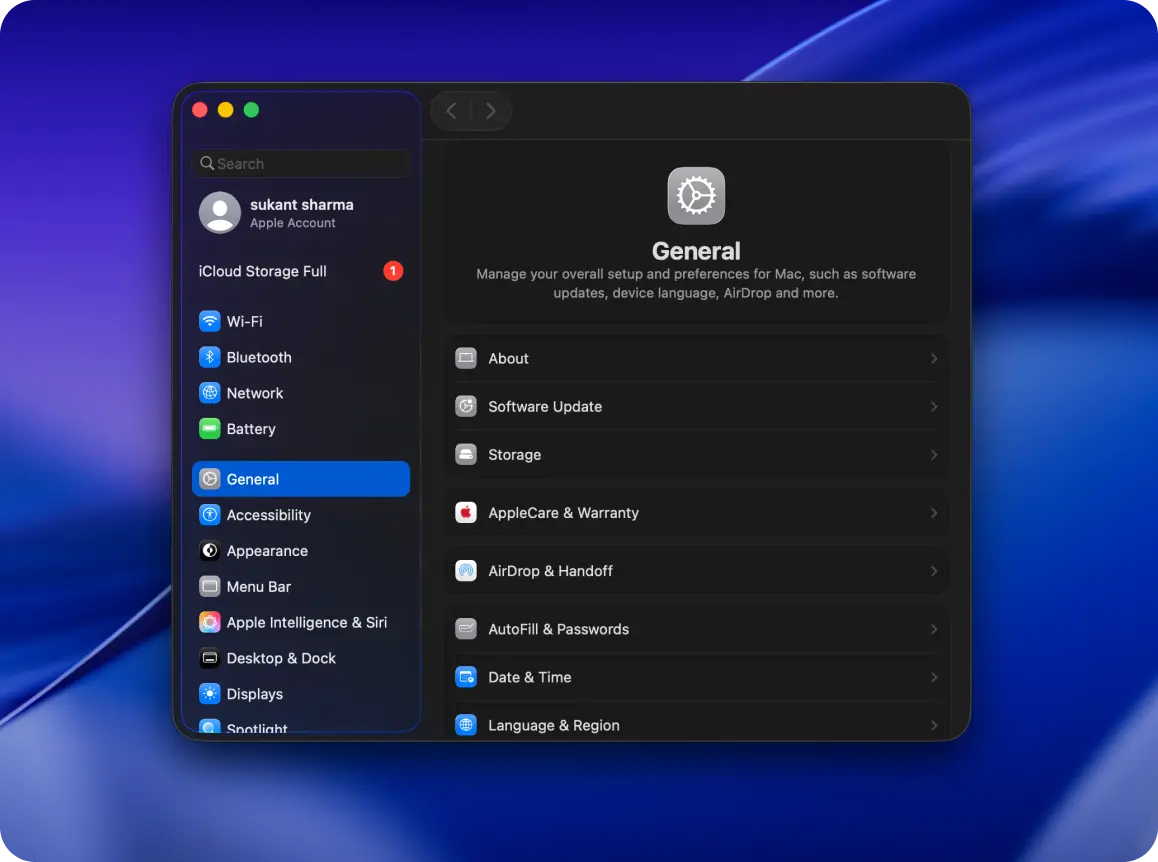Open the Storage label
1158x862 pixels.
514,455
